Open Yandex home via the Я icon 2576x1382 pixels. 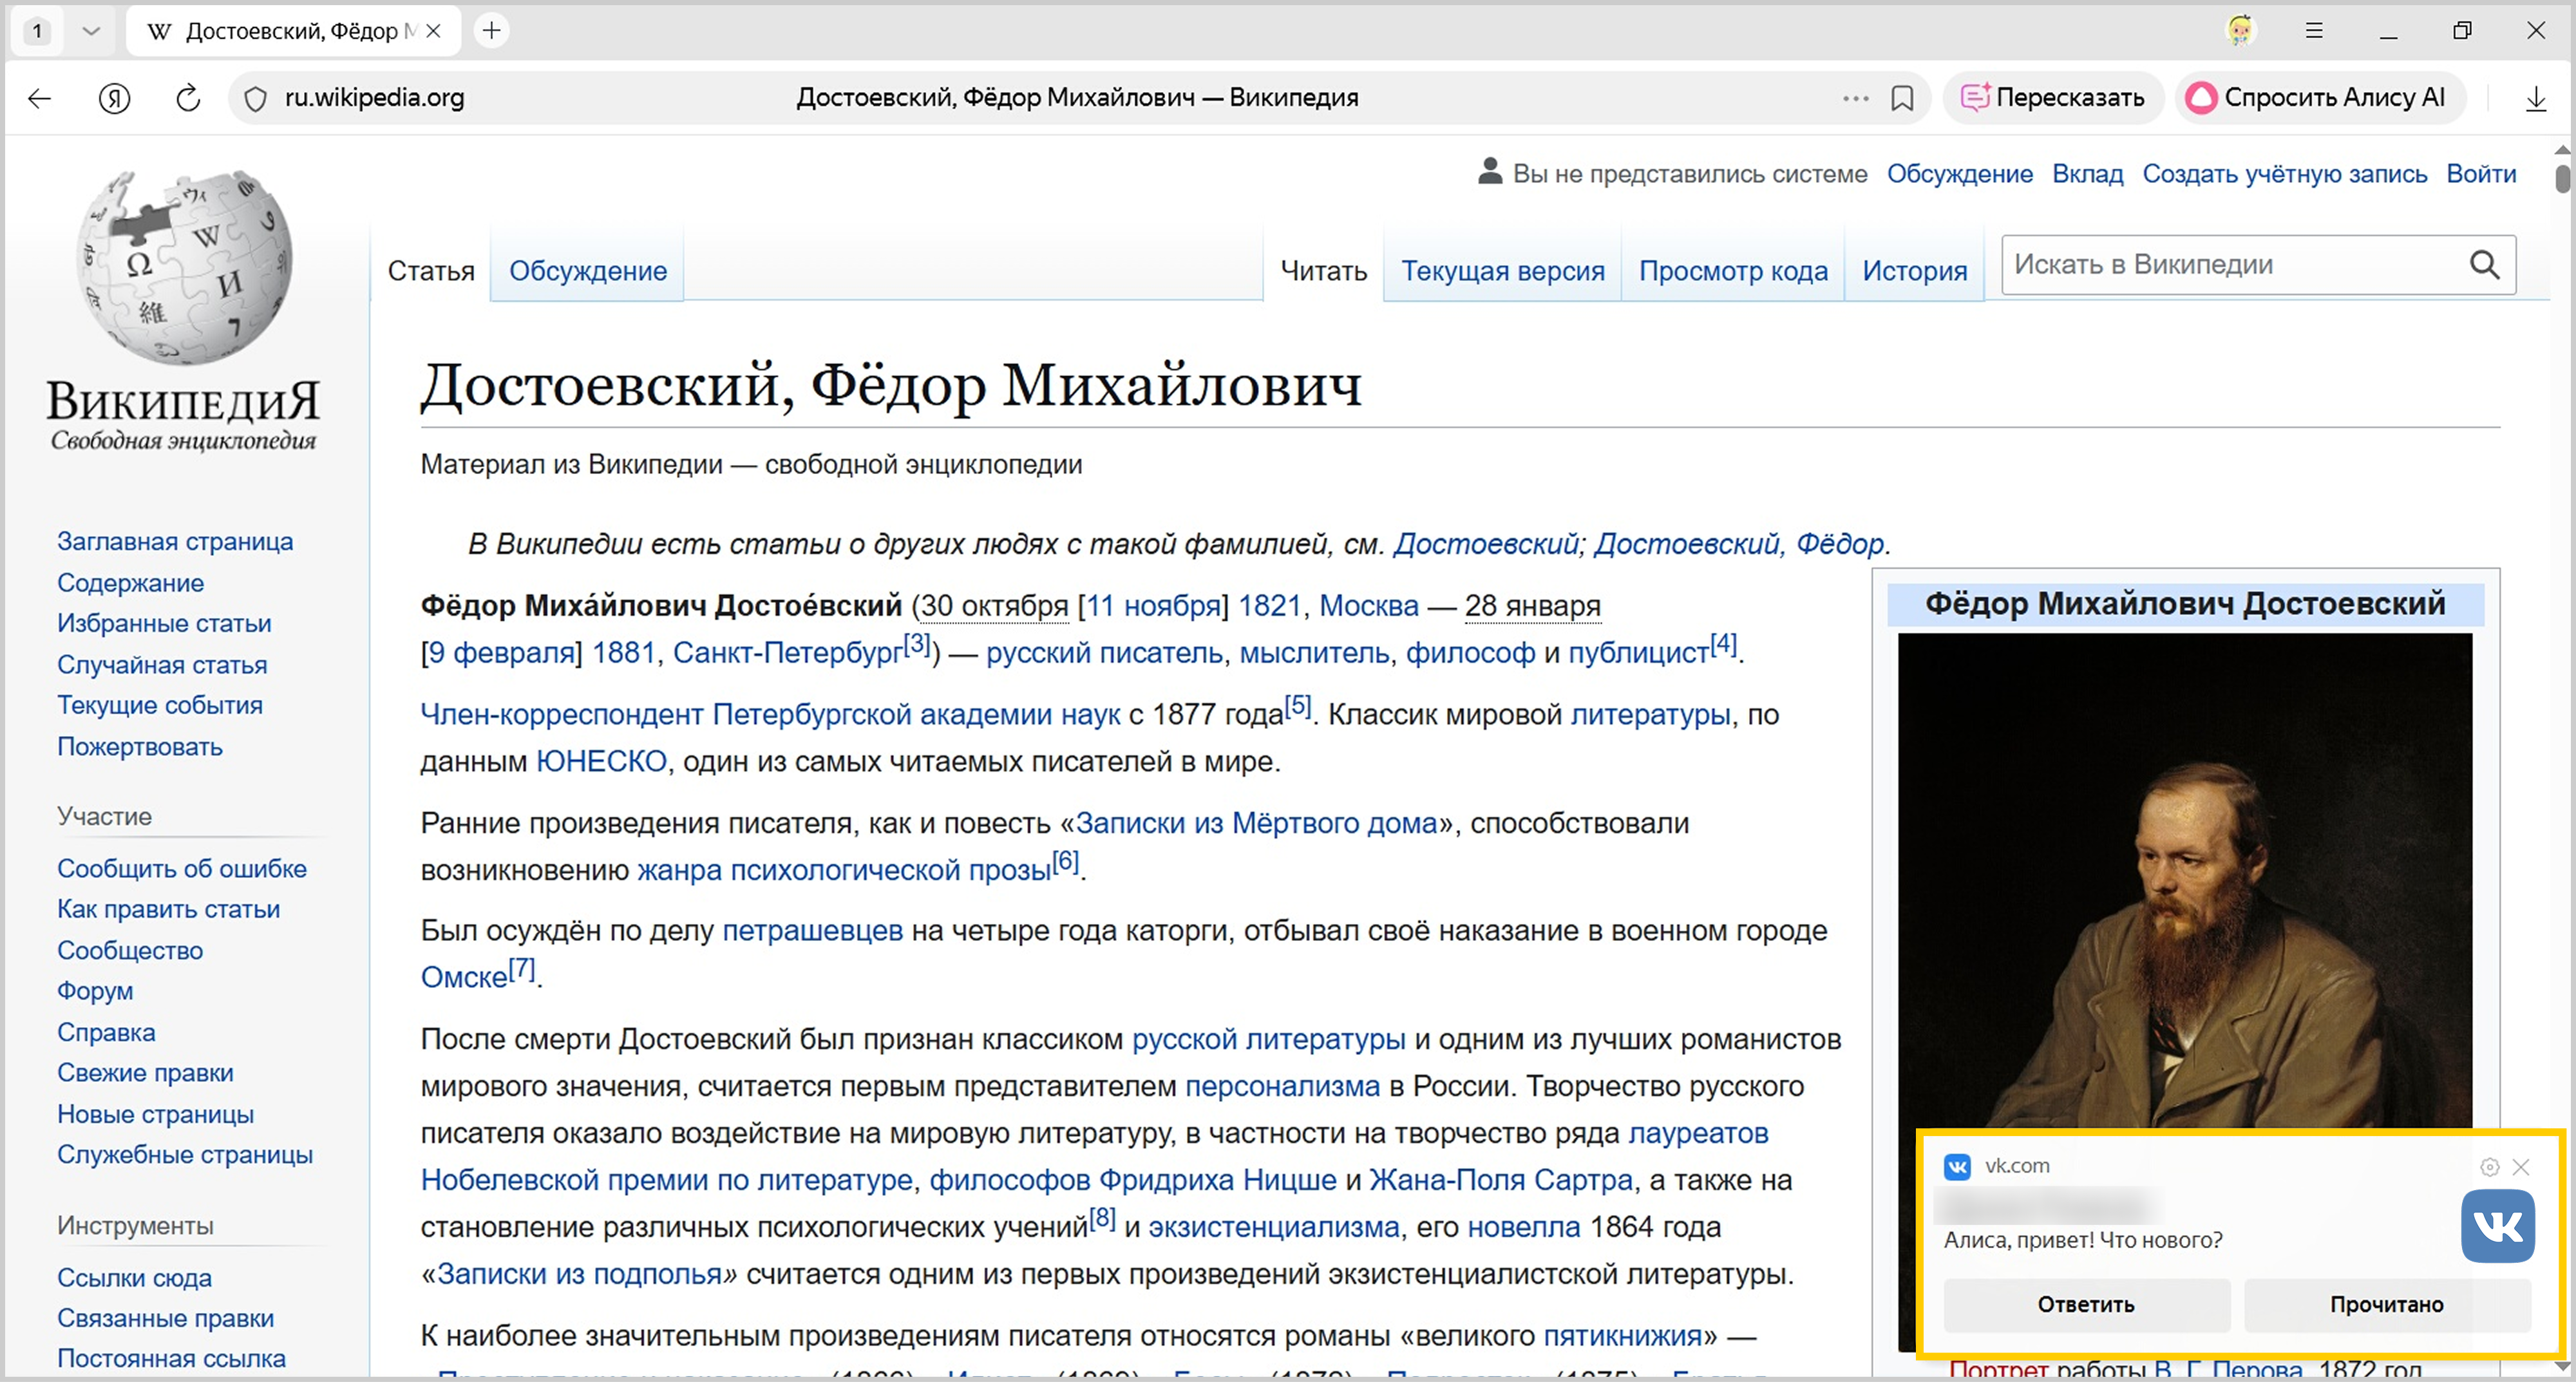pyautogui.click(x=115, y=98)
